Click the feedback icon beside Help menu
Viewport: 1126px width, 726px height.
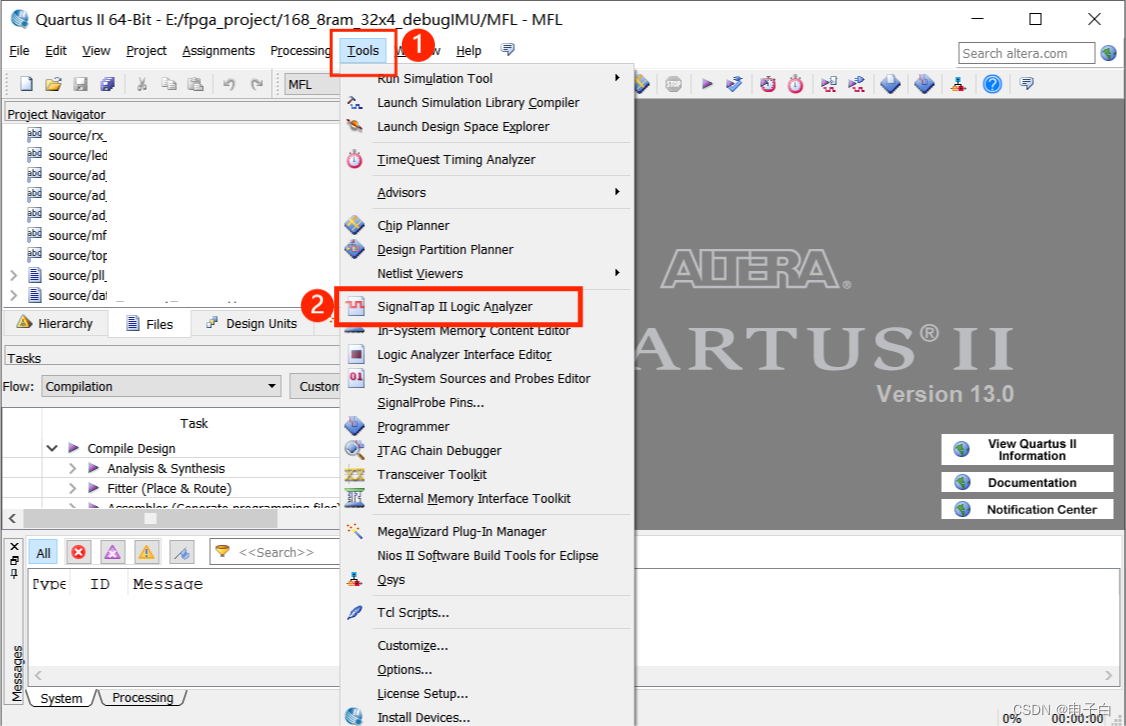[508, 49]
